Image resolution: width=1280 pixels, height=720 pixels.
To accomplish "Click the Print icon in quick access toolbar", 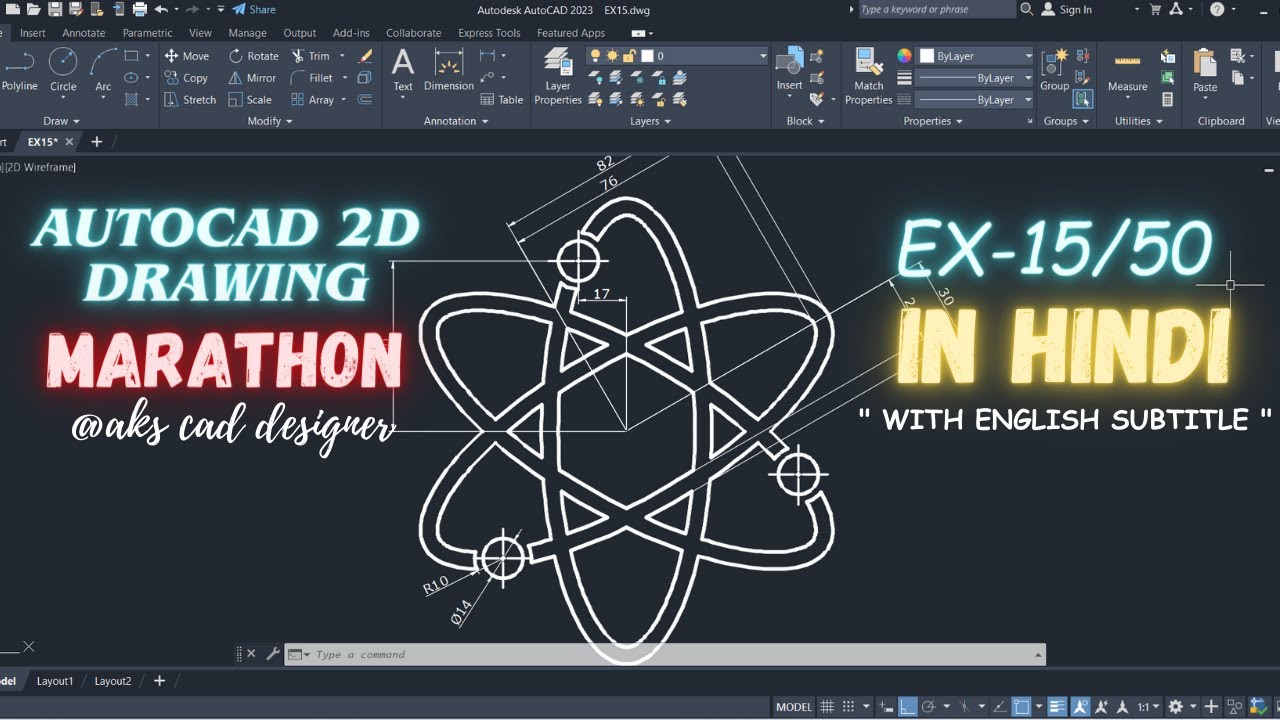I will pos(139,9).
